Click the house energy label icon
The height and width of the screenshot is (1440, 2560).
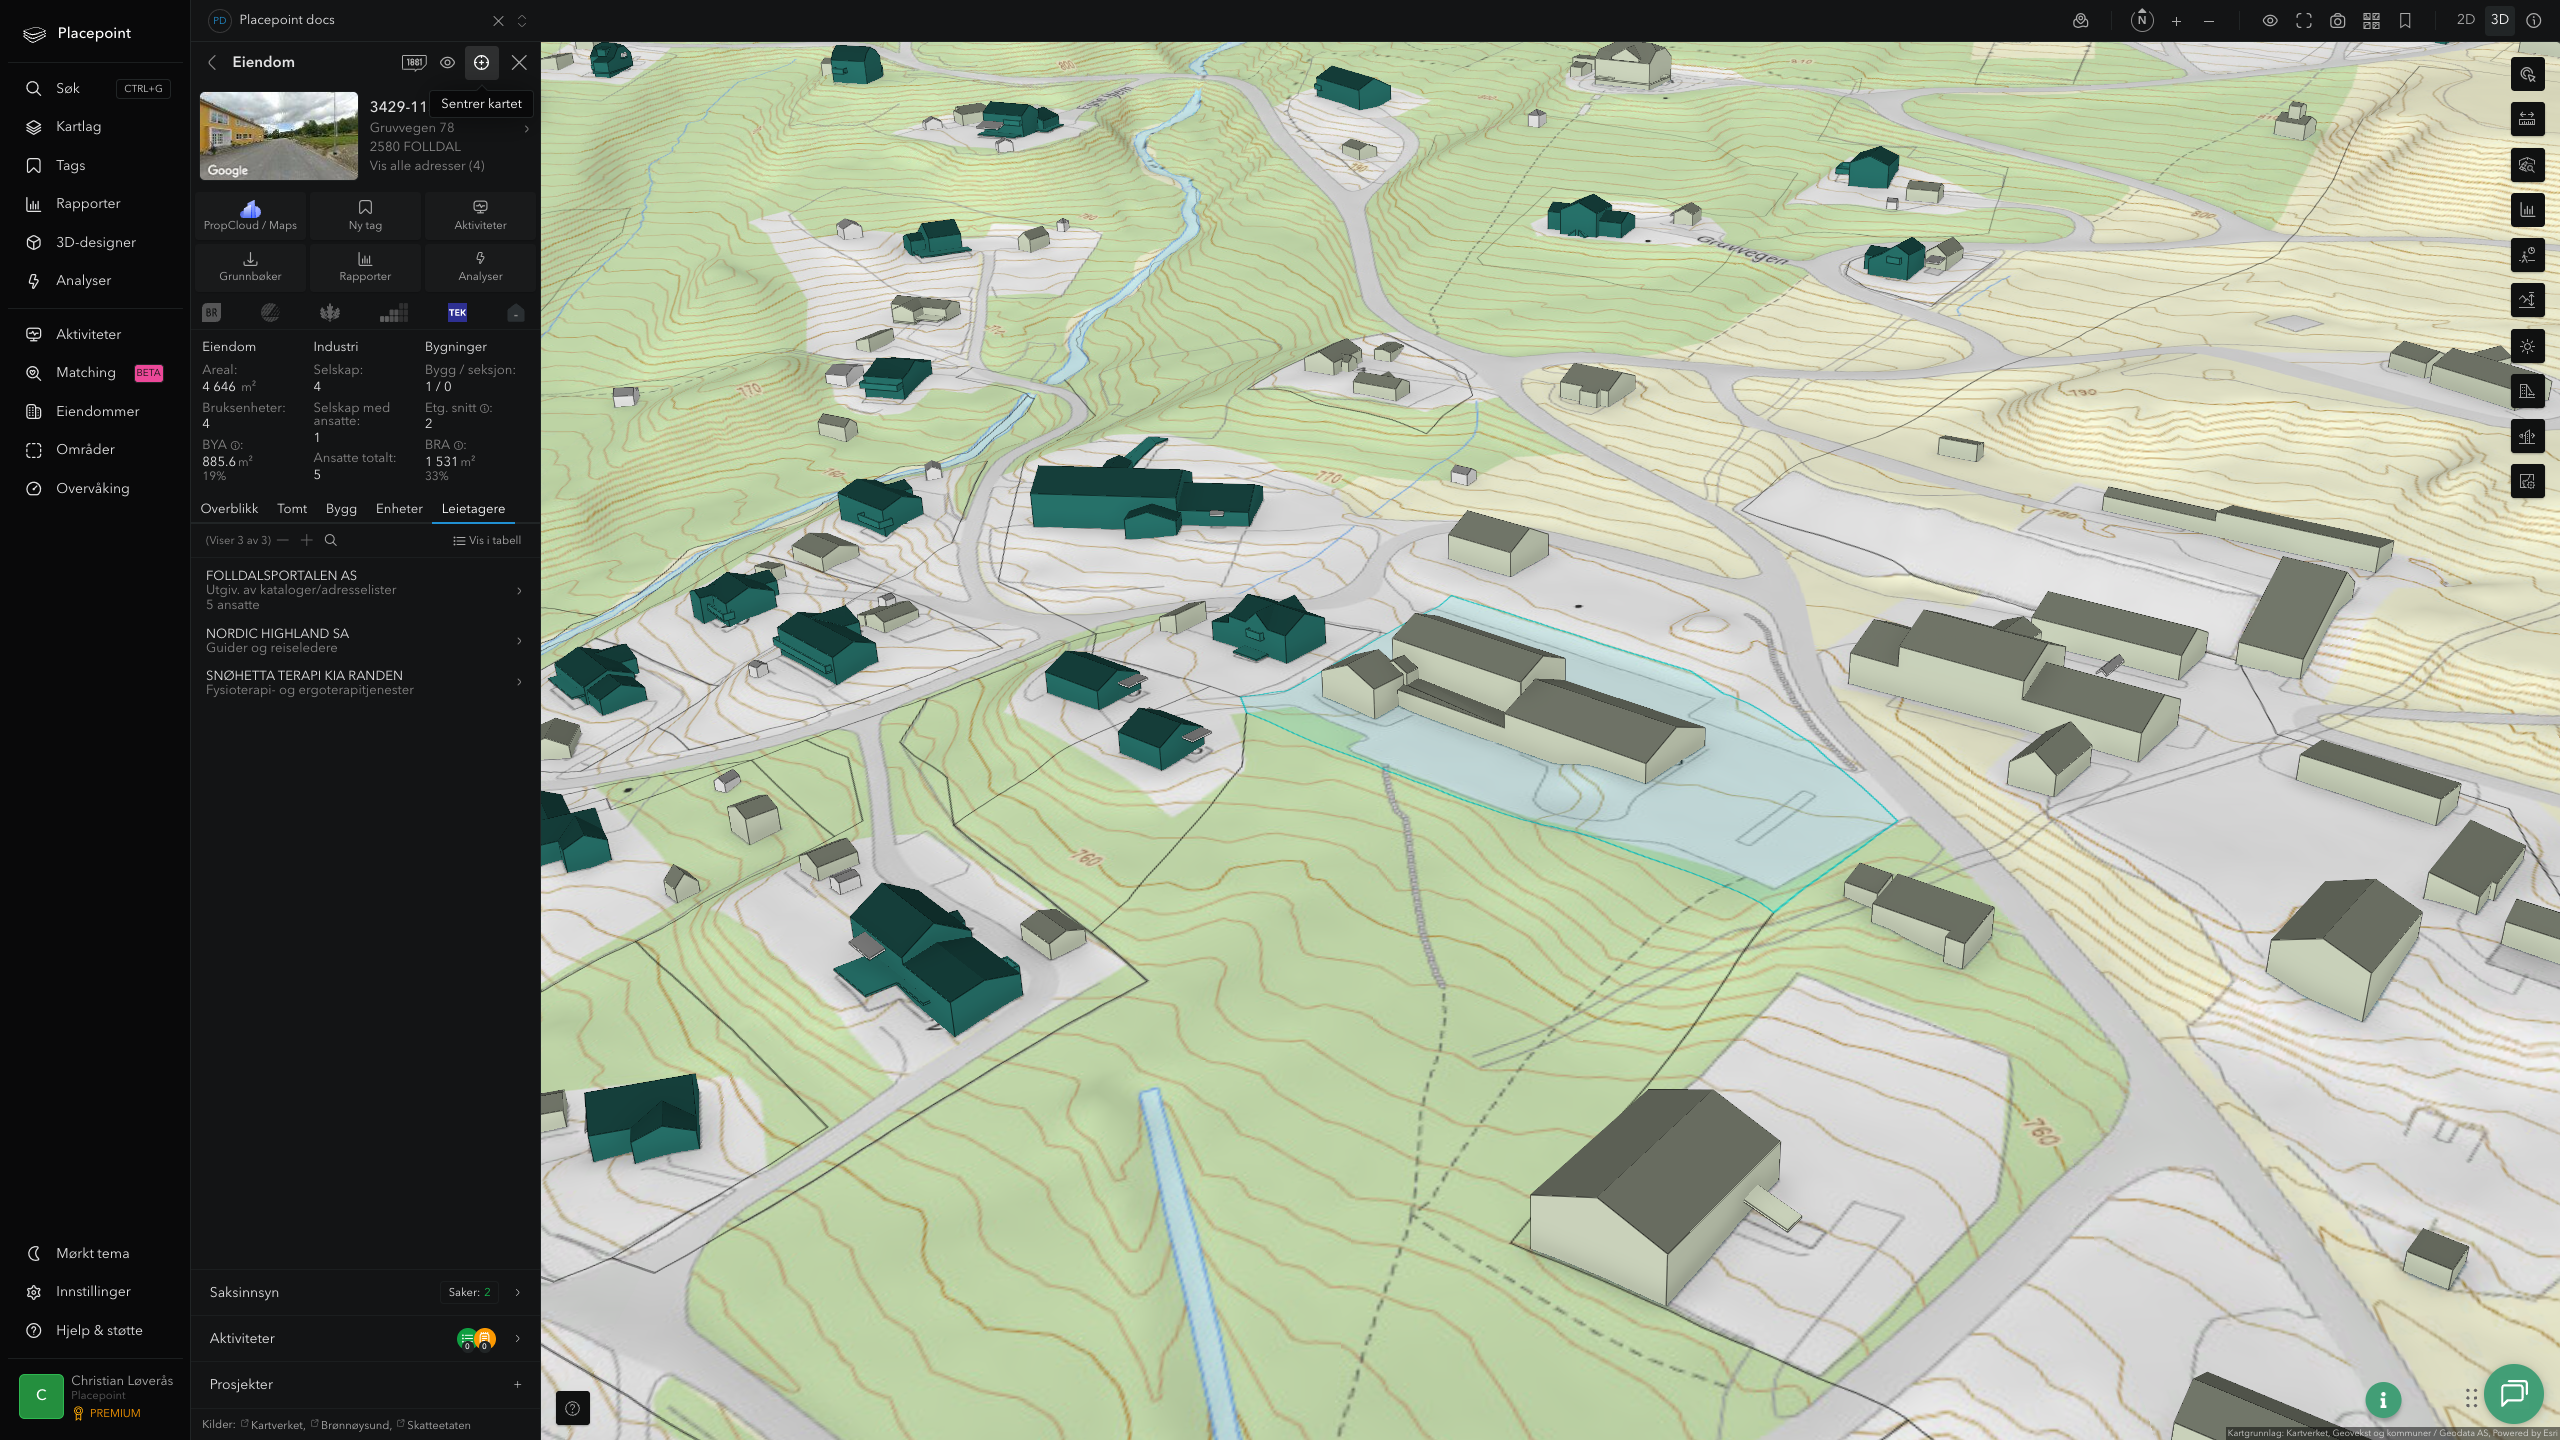(x=516, y=313)
